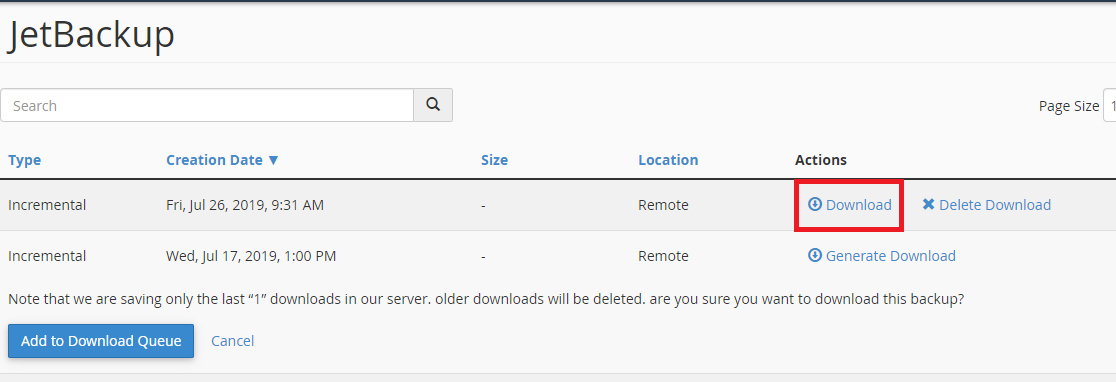Open the Page Size selector
The image size is (1116, 382).
(x=1109, y=106)
